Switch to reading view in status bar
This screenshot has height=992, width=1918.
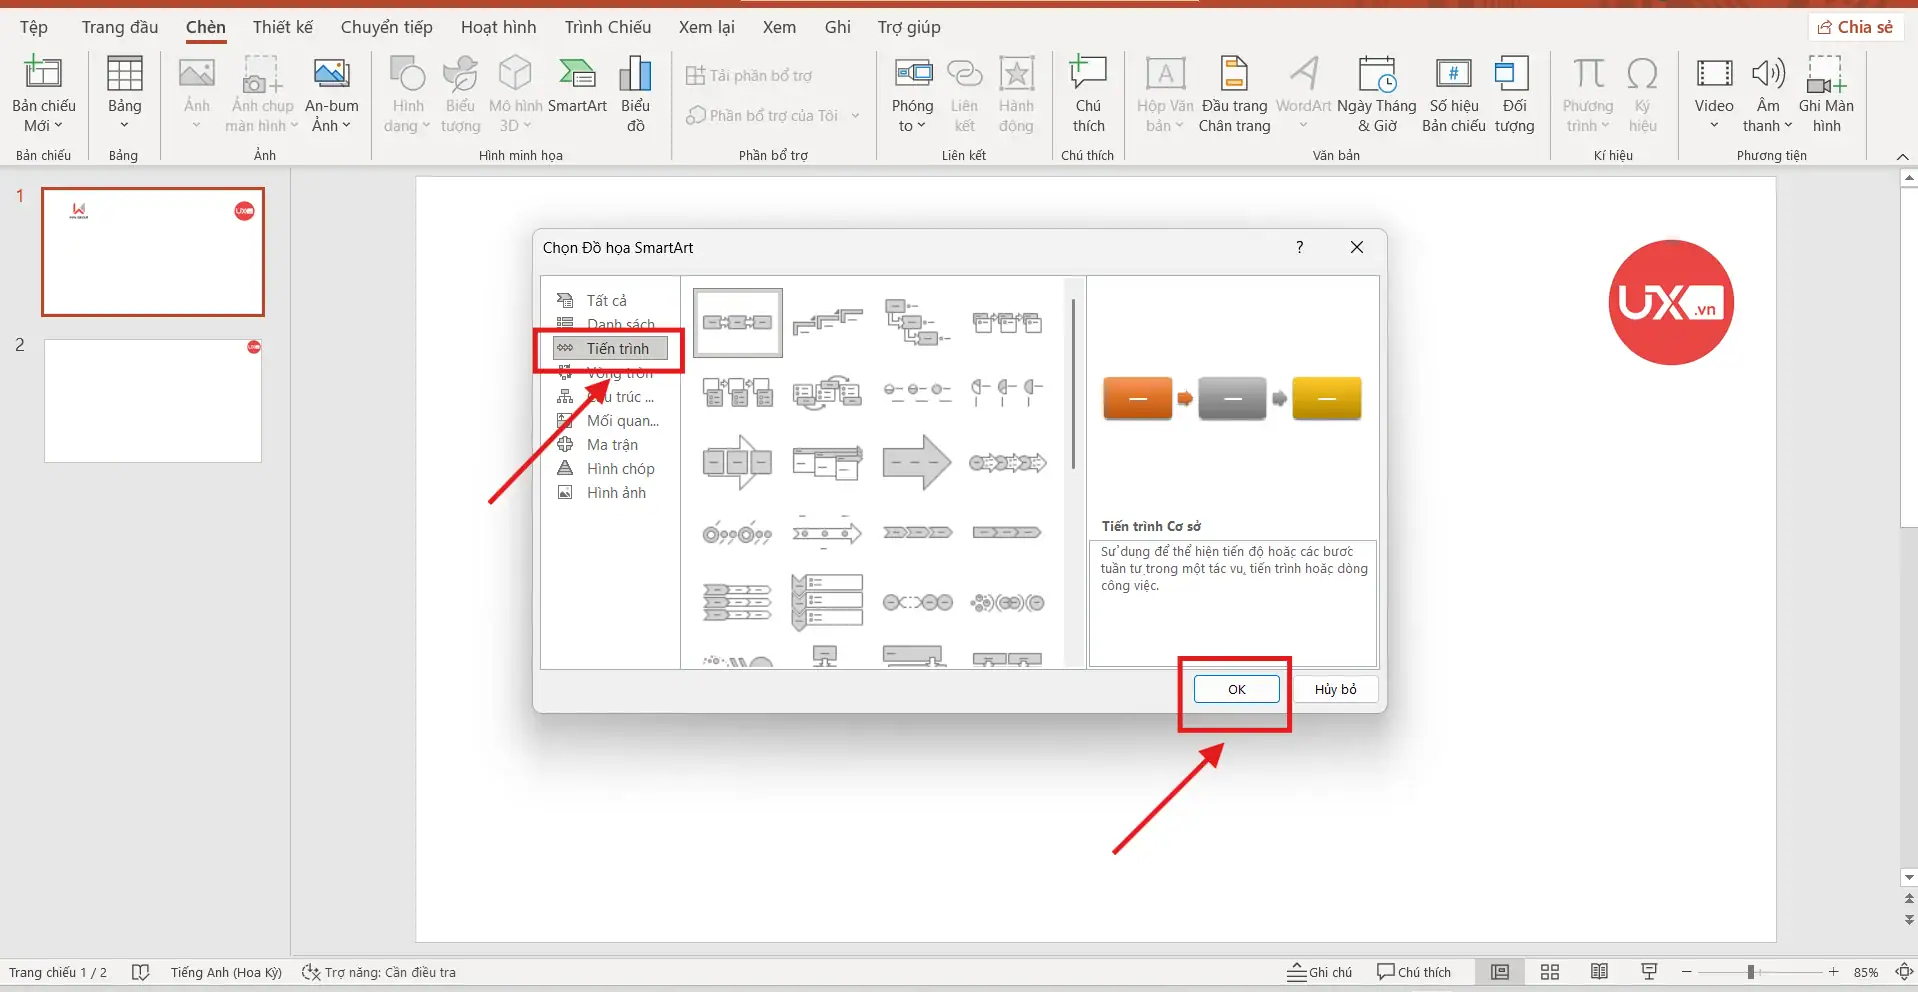[1599, 972]
